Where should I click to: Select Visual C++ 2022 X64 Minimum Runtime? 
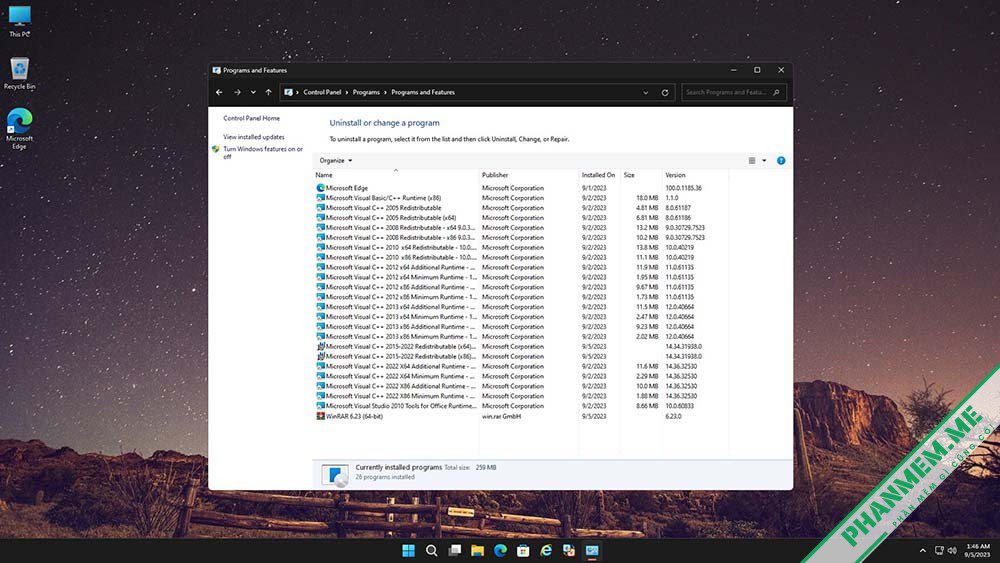[x=522, y=376]
